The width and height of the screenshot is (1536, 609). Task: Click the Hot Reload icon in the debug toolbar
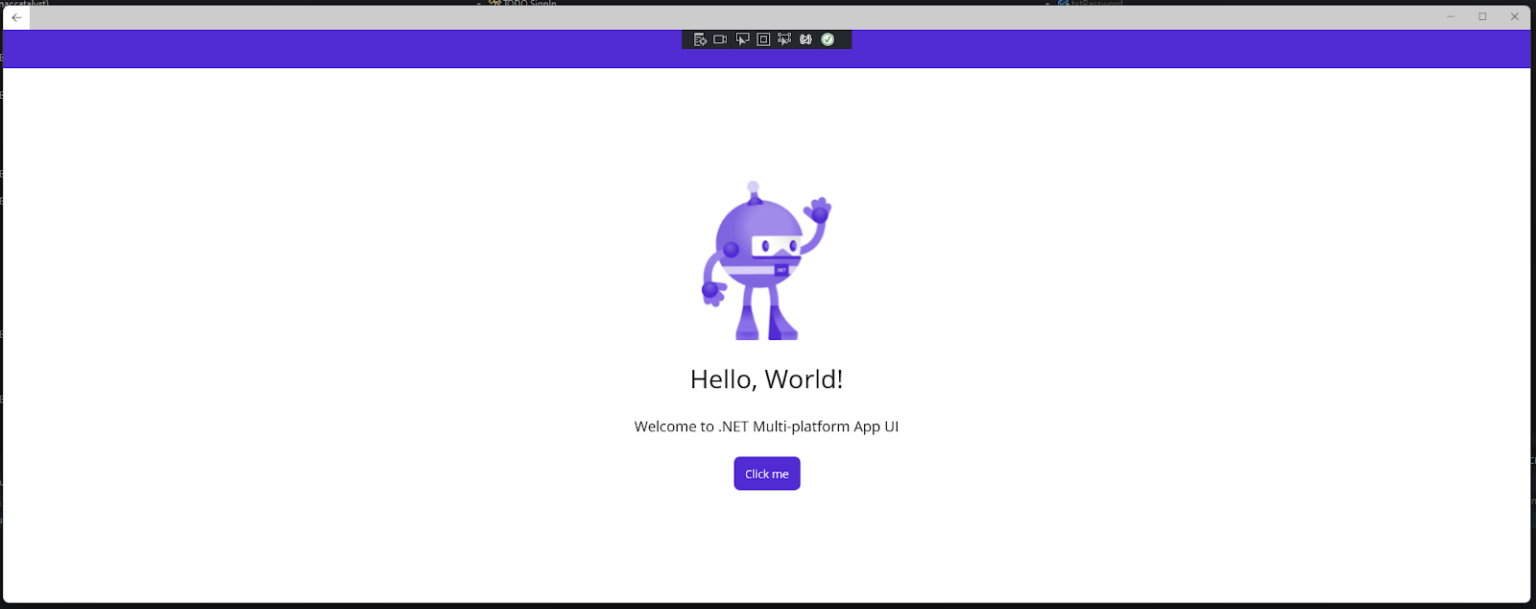tap(806, 39)
